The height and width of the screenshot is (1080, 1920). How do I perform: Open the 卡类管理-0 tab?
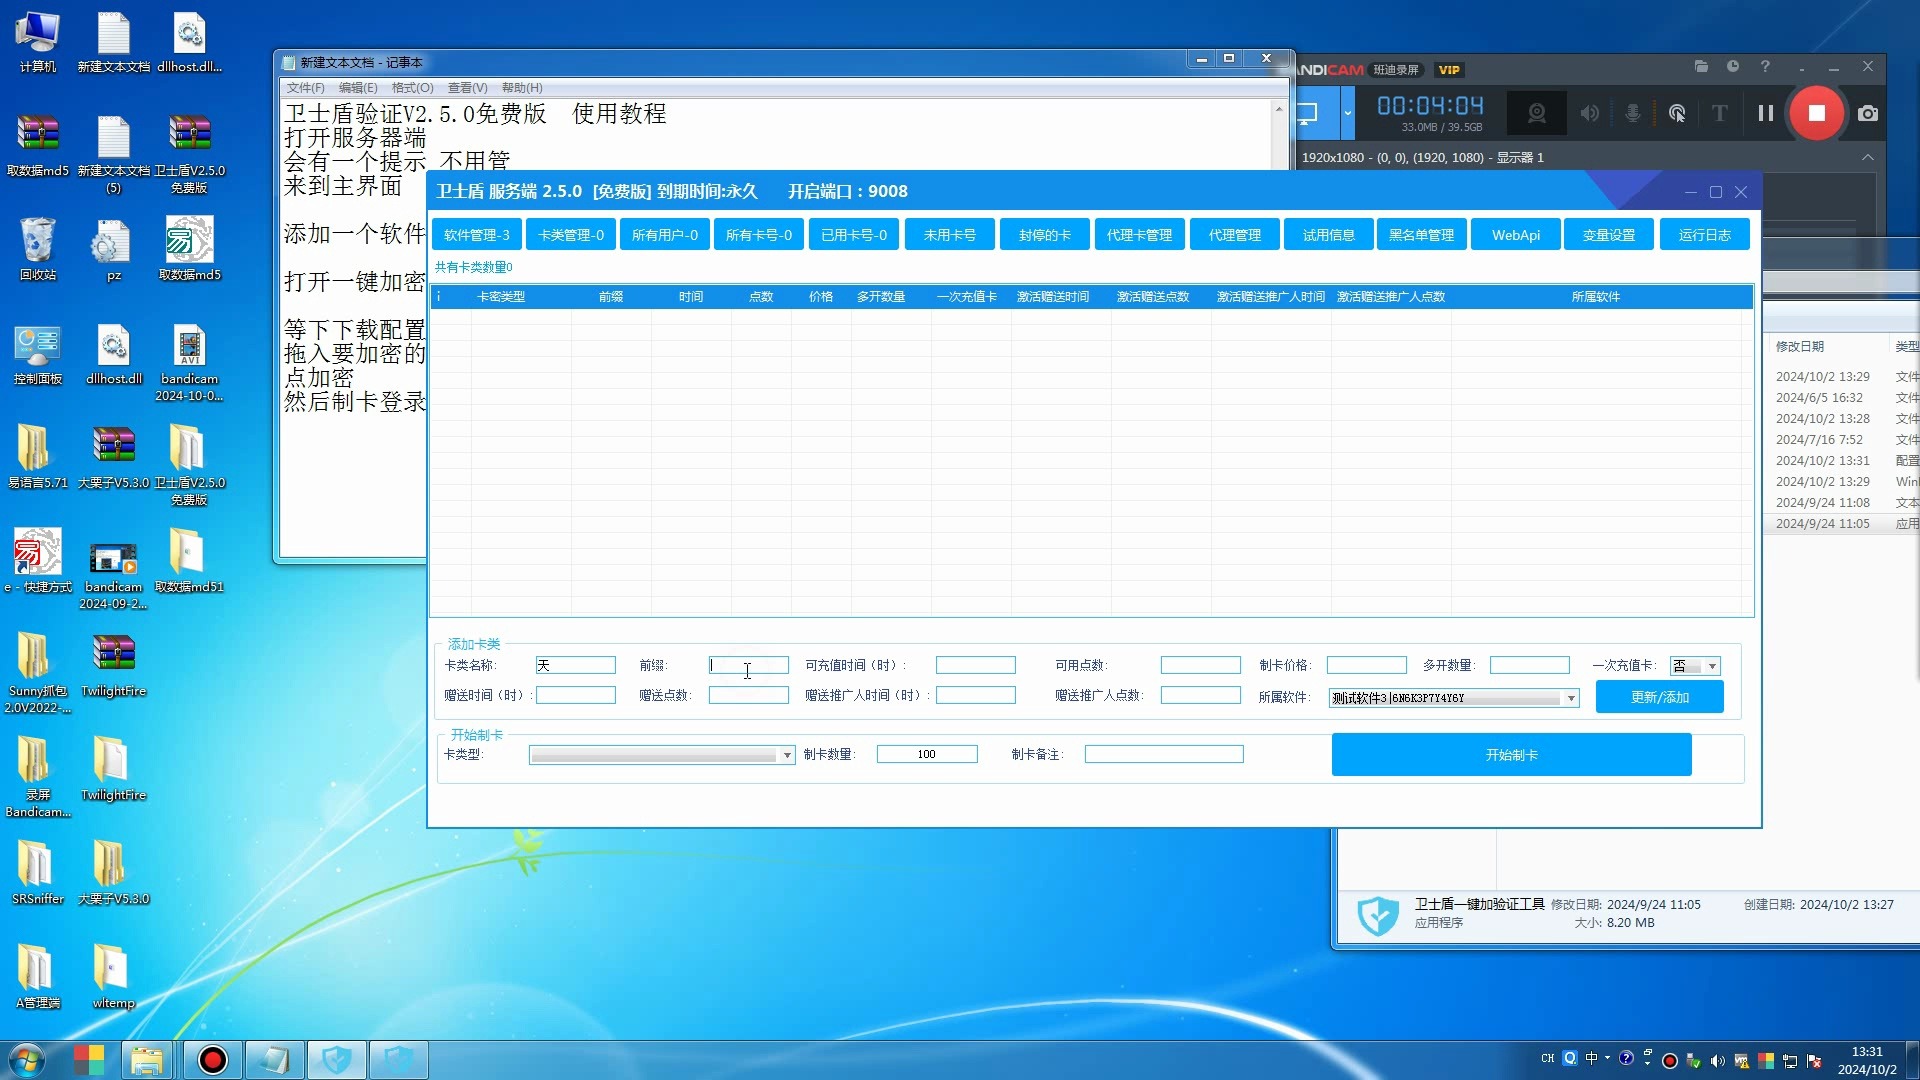571,235
